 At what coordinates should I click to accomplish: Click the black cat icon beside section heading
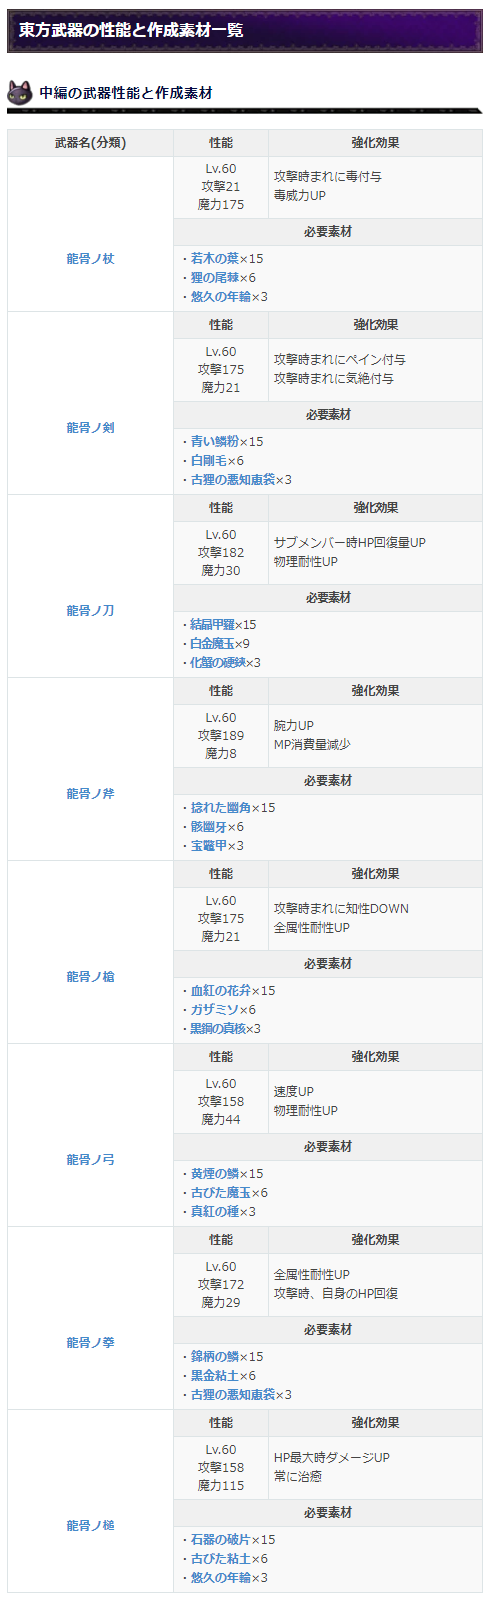pos(20,93)
